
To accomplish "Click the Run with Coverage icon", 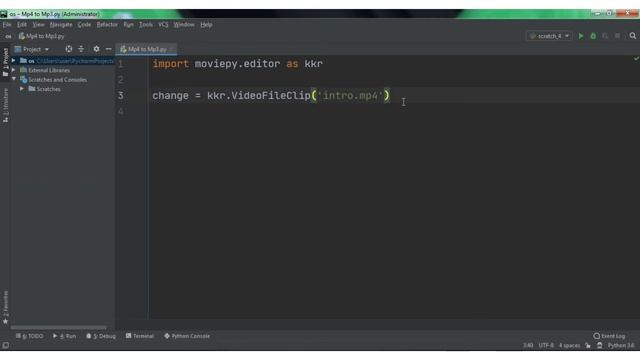I will point(605,36).
